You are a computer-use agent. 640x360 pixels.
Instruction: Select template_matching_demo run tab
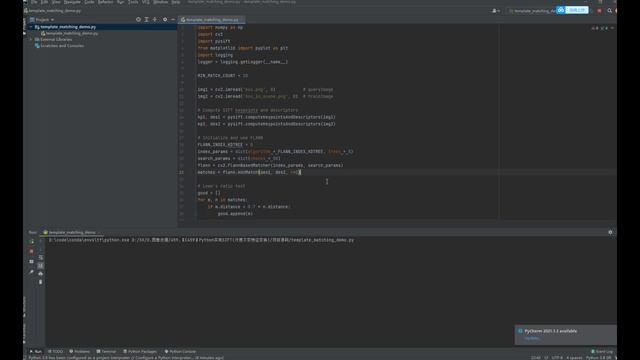coord(72,232)
